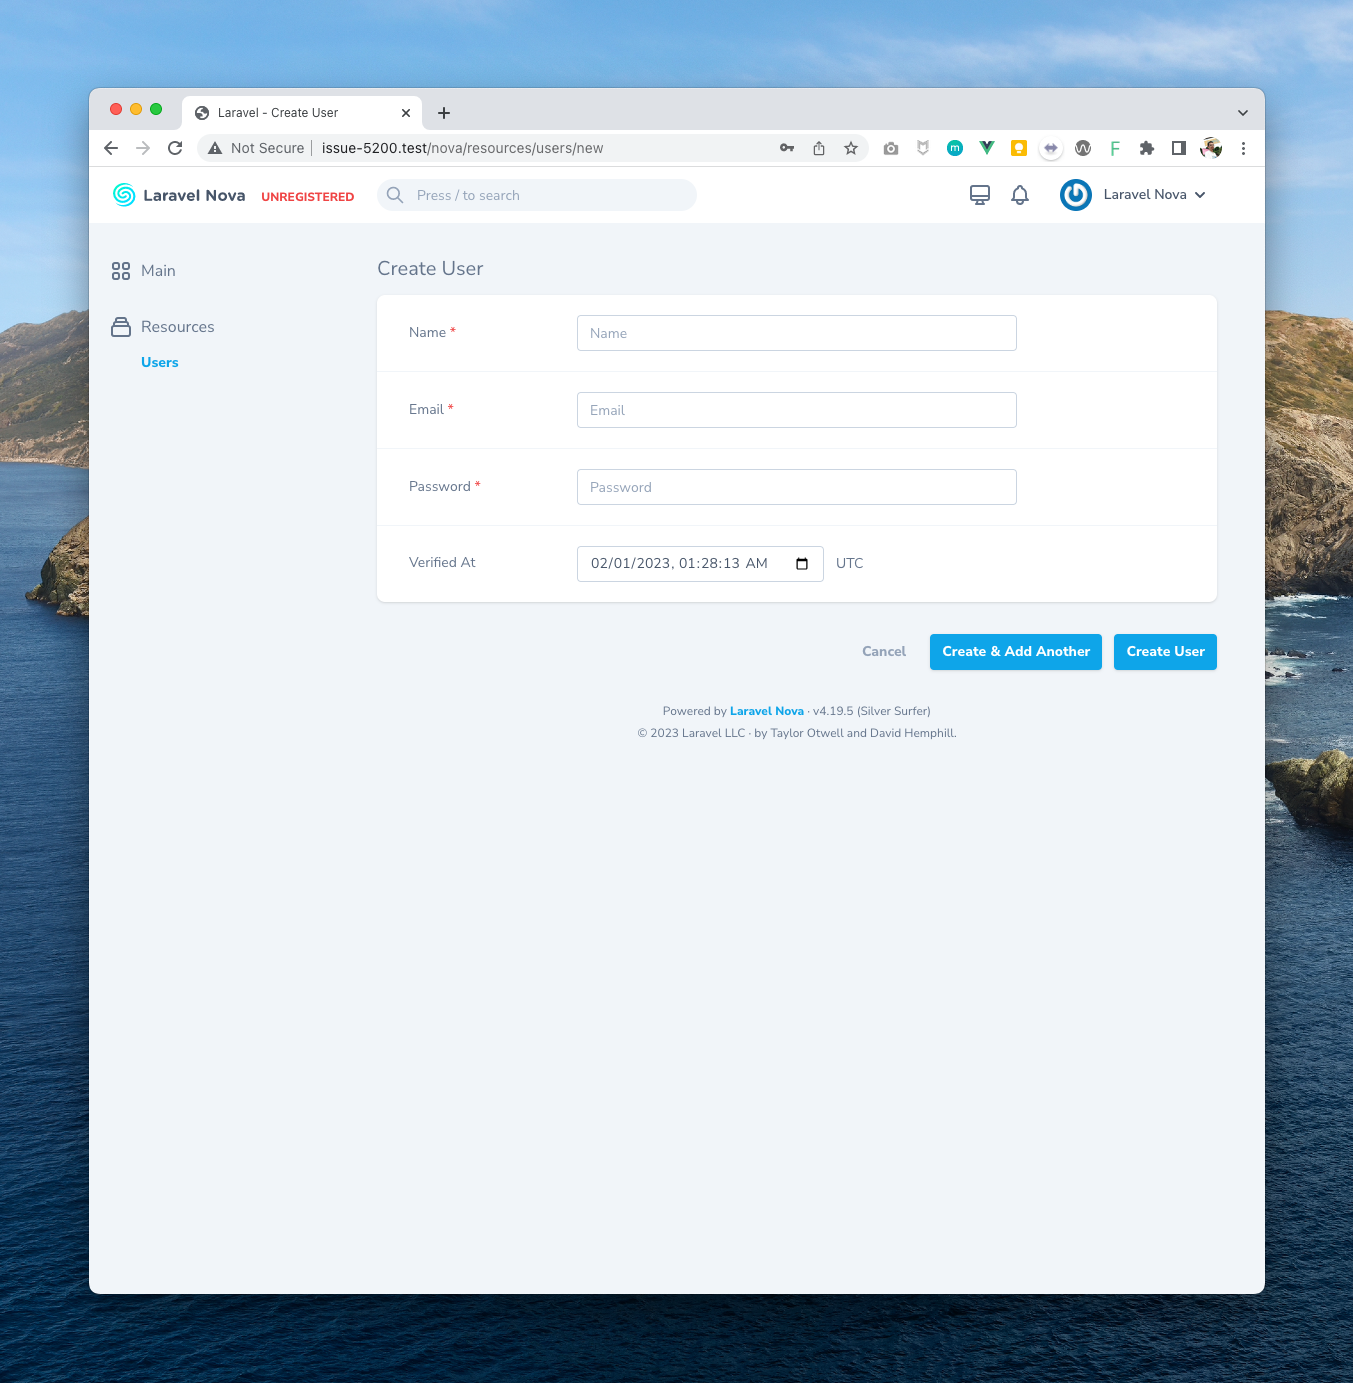Open the Users resource in sidebar
Viewport: 1353px width, 1383px height.
point(159,362)
